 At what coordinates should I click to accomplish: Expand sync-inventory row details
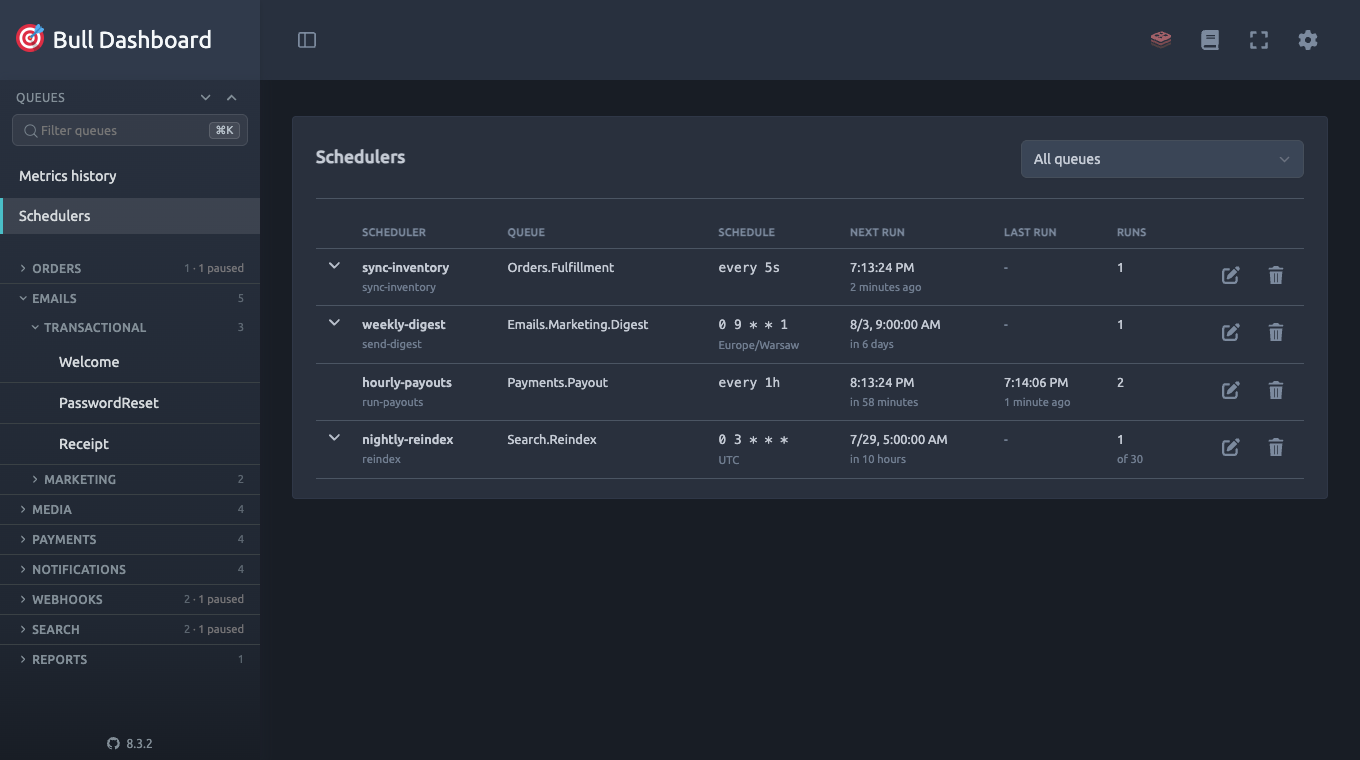tap(335, 266)
